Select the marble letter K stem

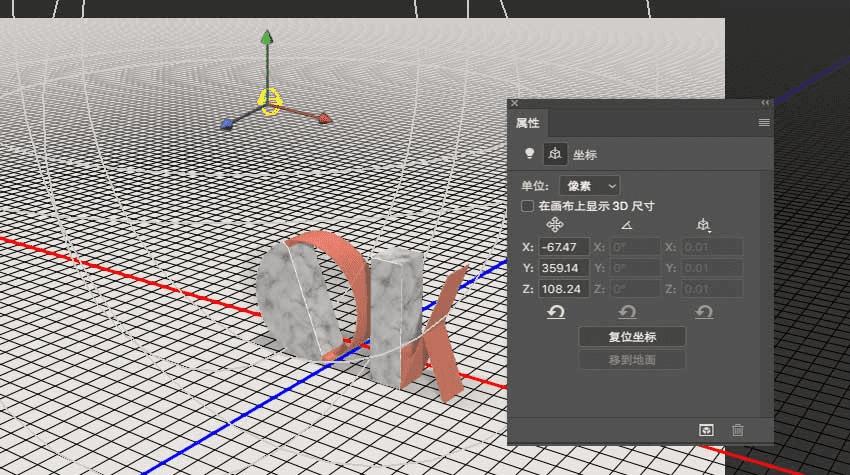[x=395, y=319]
